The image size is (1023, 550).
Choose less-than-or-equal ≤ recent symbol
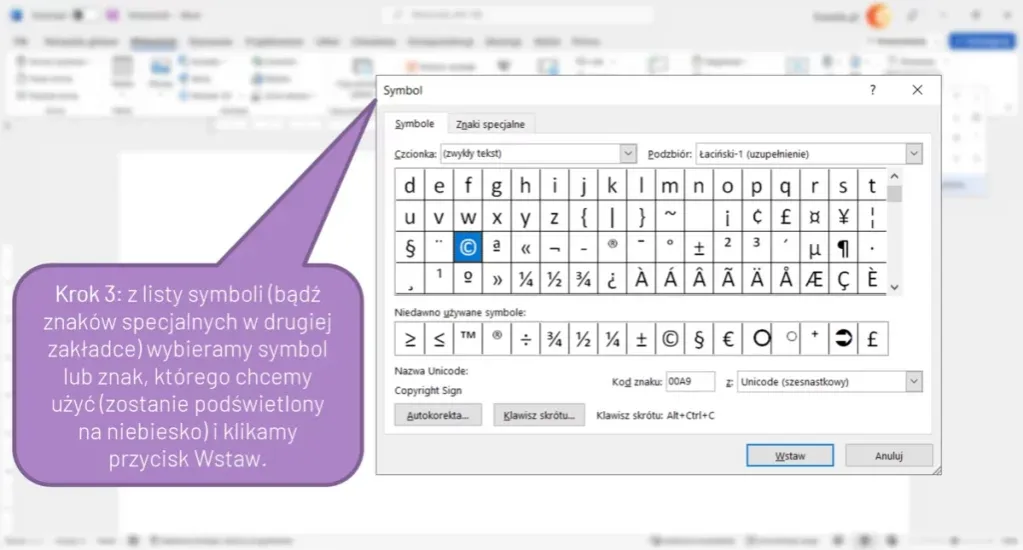438,339
